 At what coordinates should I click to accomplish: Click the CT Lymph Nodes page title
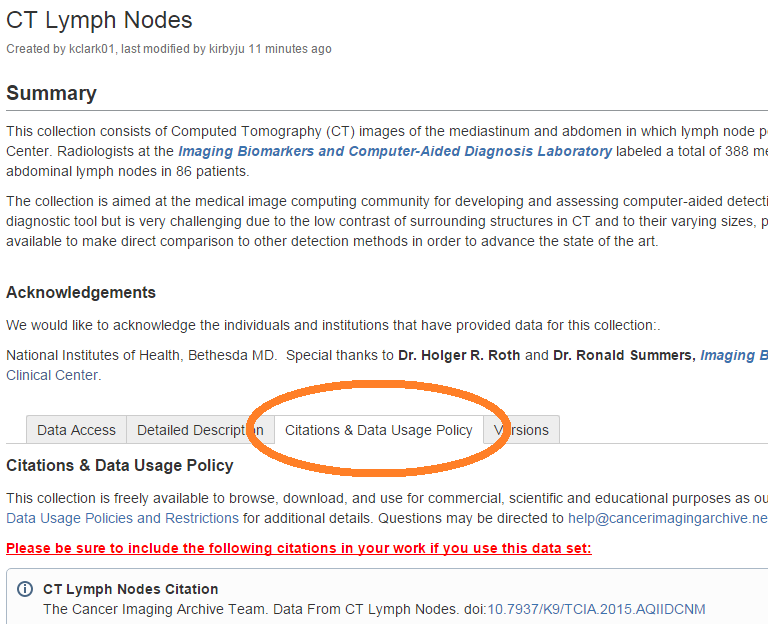99,20
